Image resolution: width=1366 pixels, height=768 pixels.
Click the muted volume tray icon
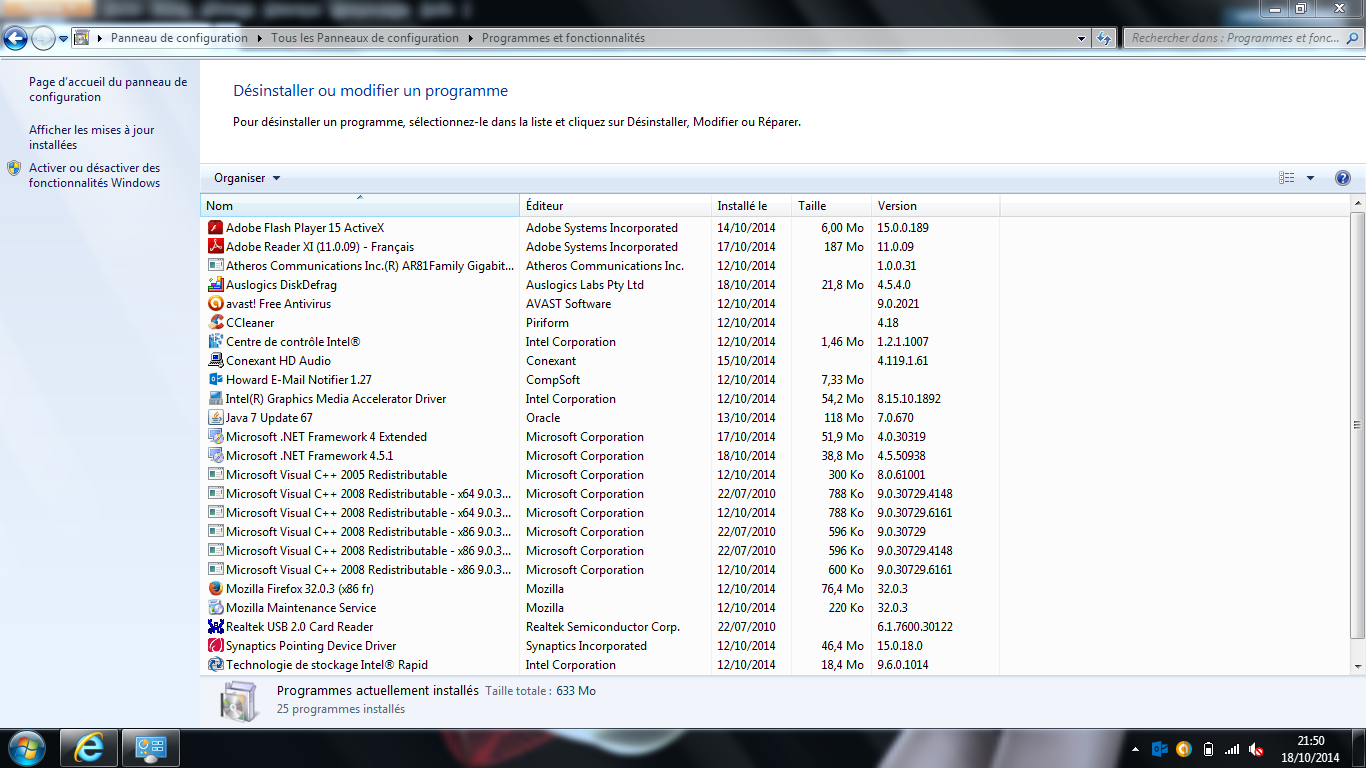[x=1257, y=749]
